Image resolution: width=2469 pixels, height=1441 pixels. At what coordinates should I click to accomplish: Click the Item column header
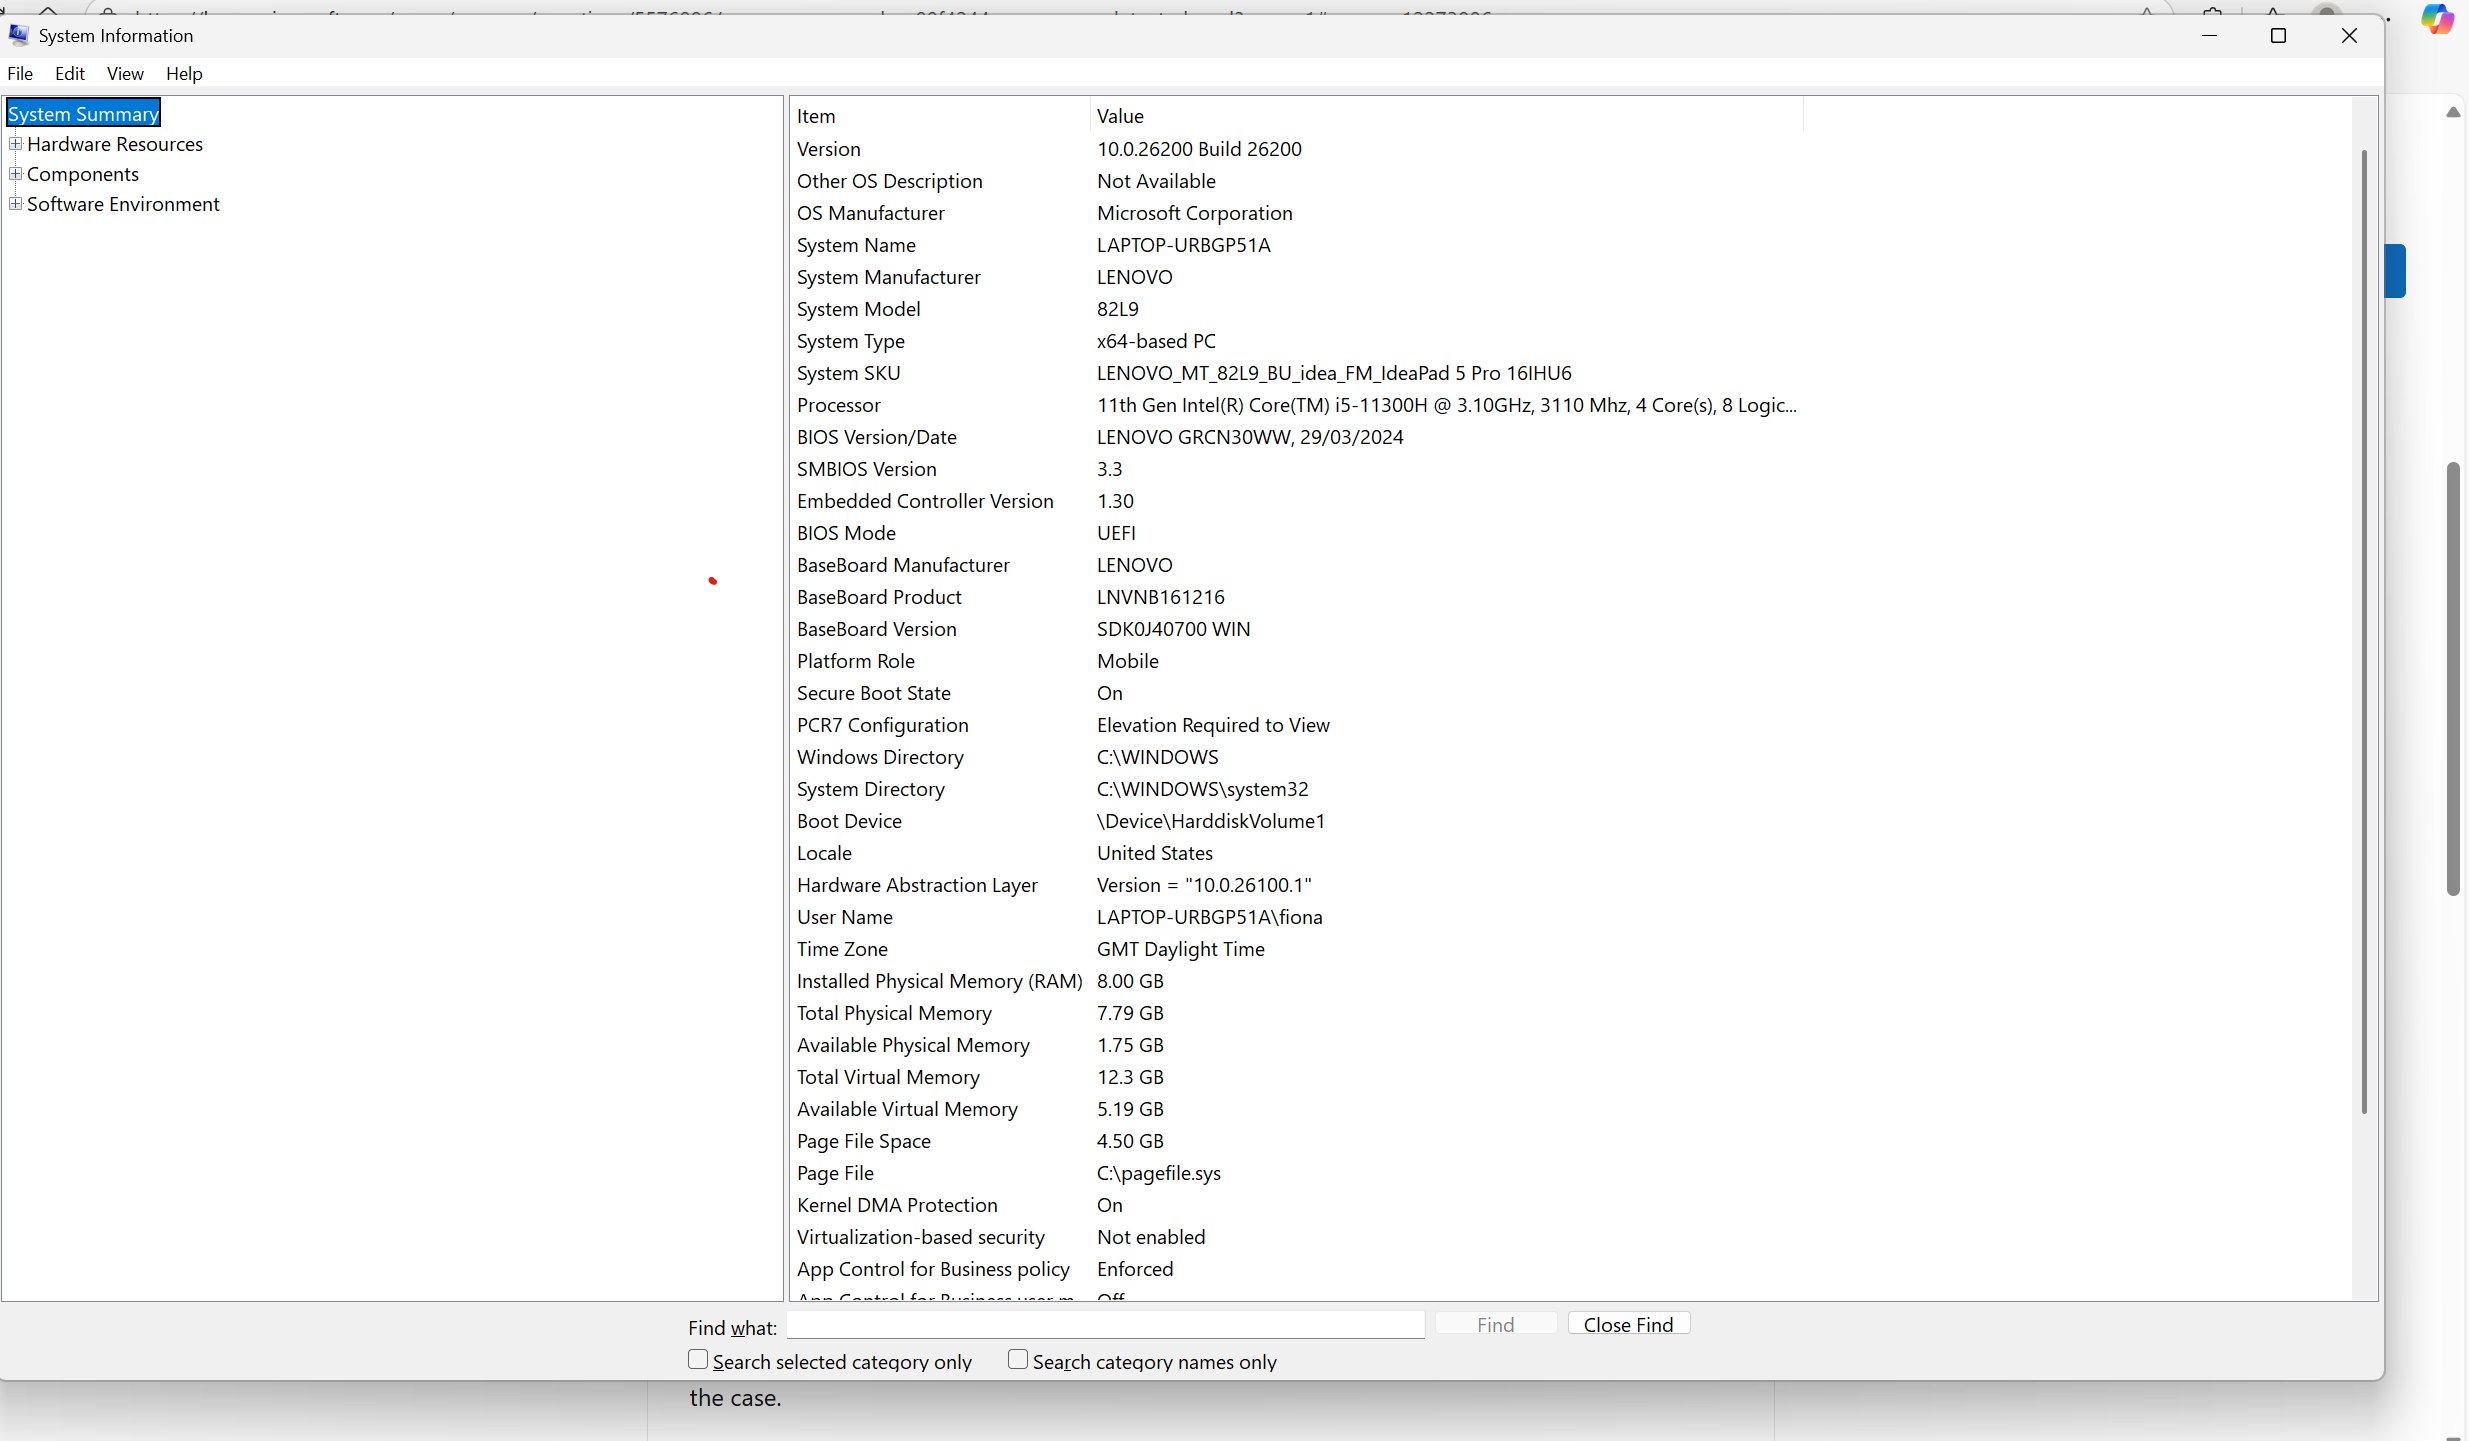(x=940, y=116)
